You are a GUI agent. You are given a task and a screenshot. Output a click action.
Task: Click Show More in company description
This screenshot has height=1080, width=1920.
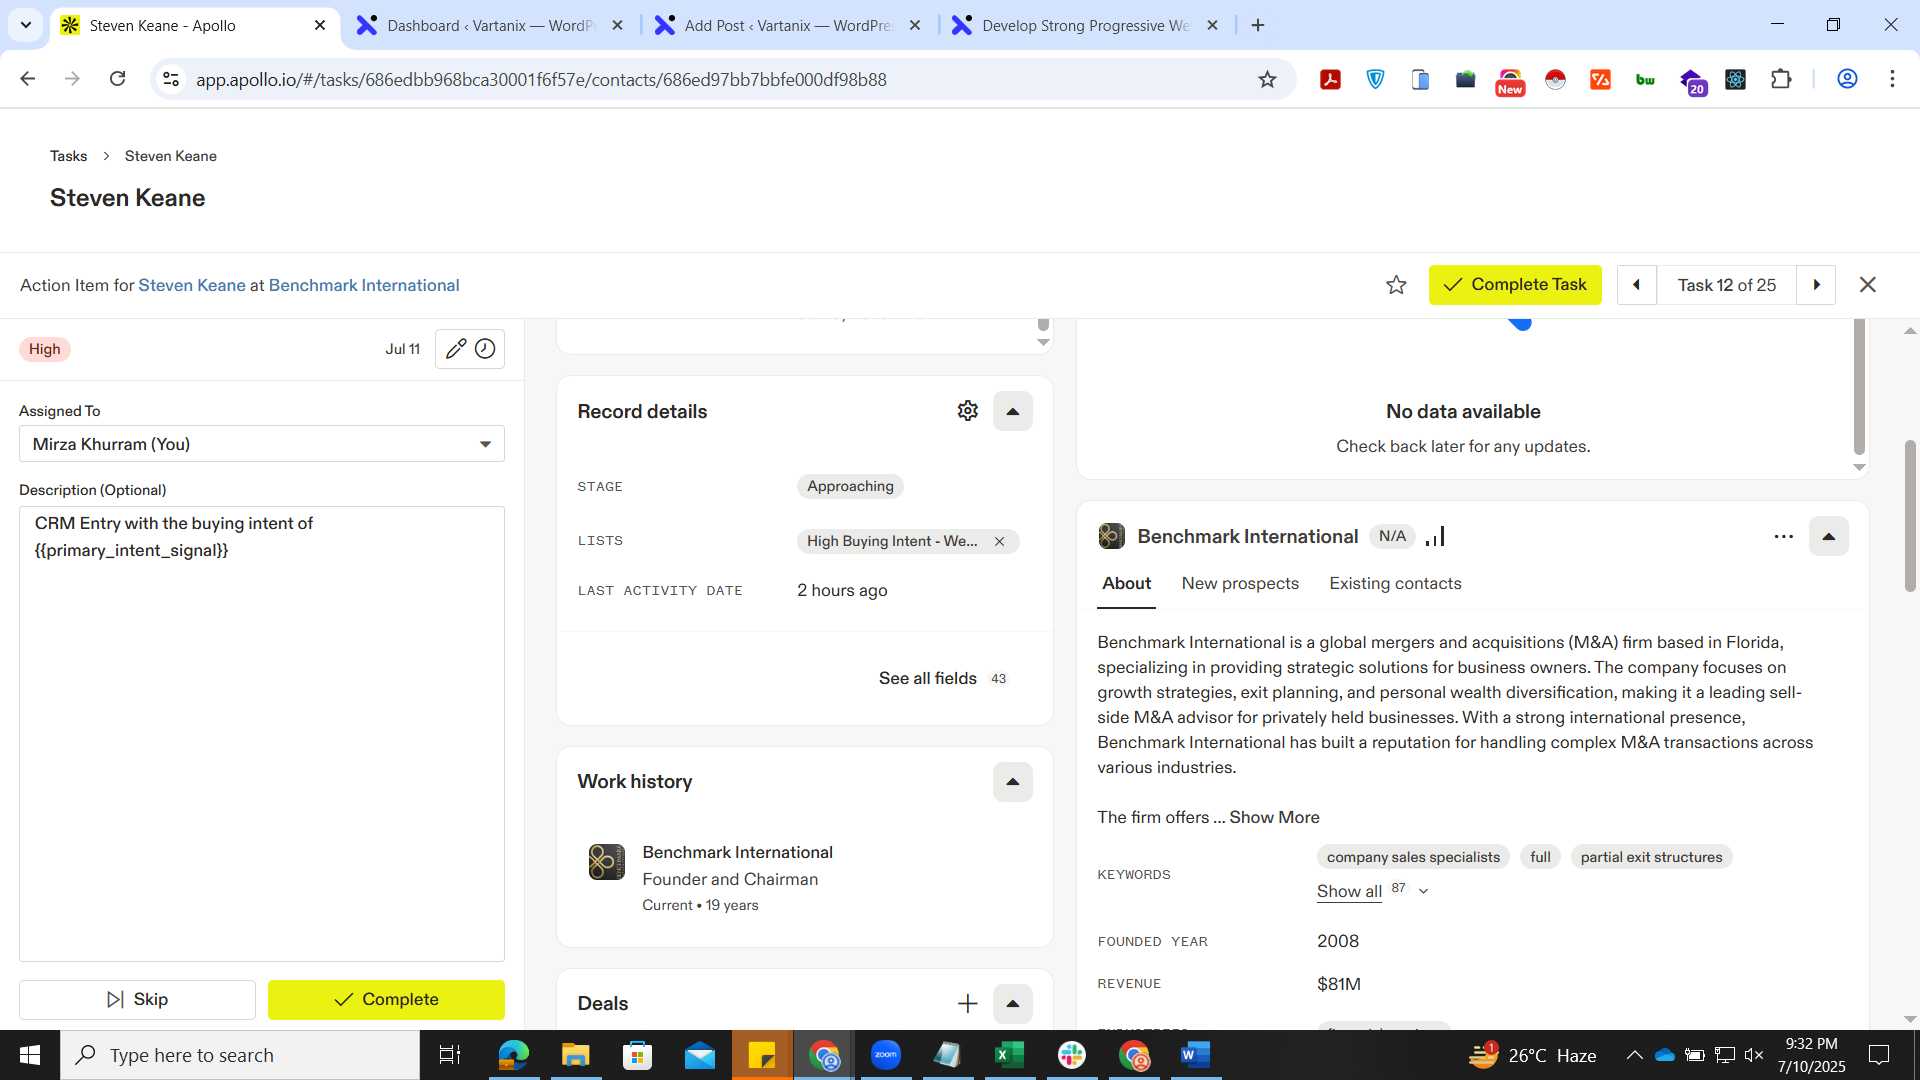click(1274, 817)
